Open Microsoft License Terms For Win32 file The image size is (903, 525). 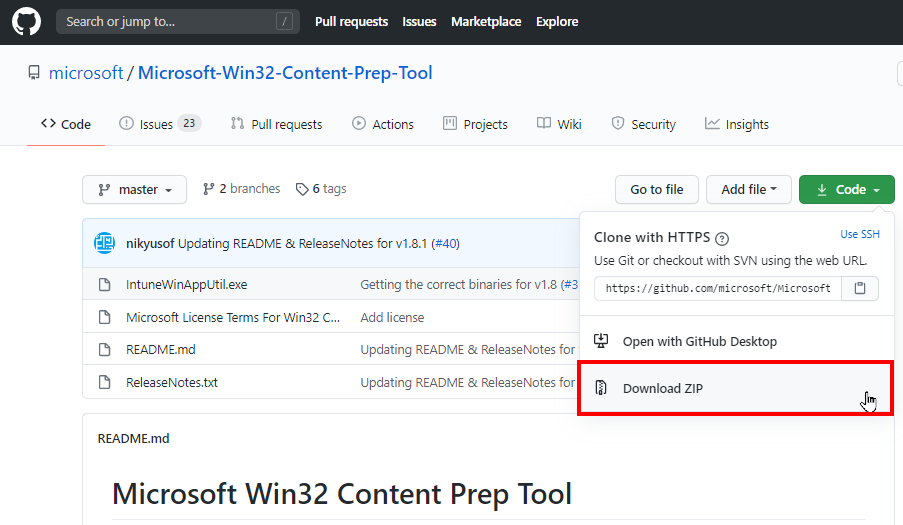233,317
